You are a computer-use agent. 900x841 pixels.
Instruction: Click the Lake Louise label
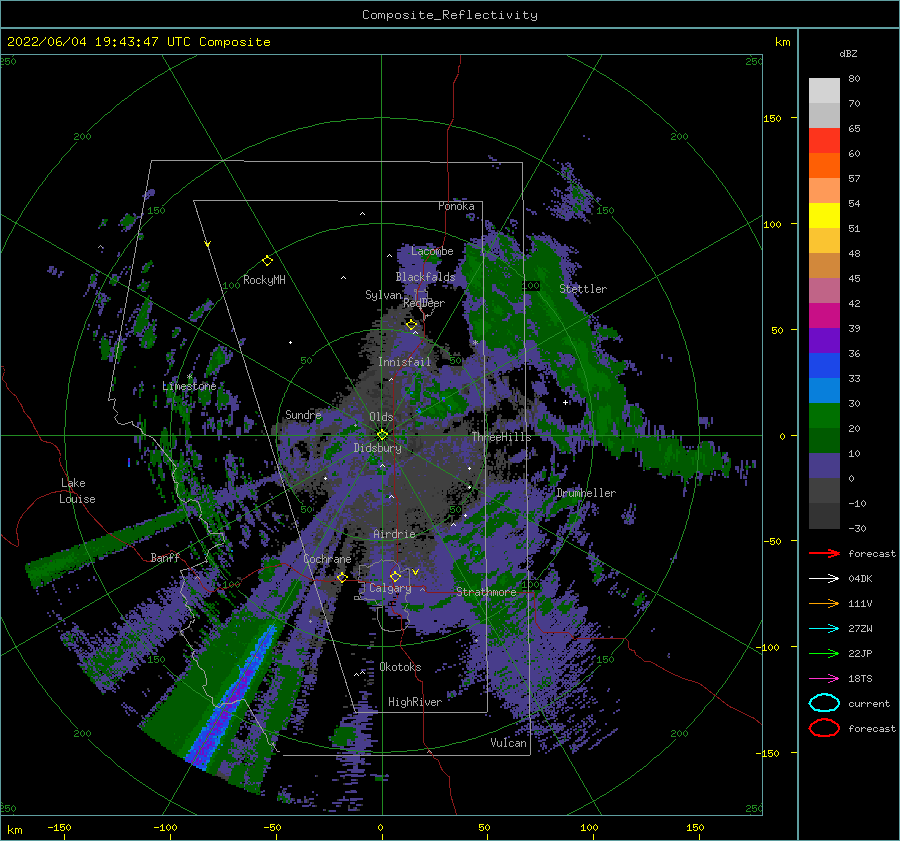(x=77, y=491)
